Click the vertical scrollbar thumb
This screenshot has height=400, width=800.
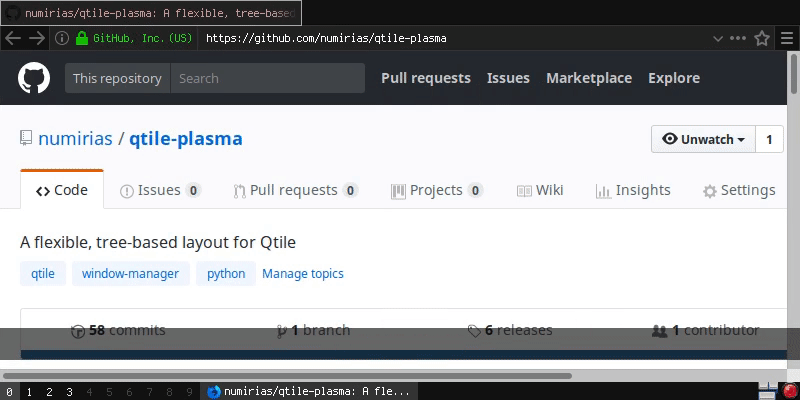coord(794,74)
